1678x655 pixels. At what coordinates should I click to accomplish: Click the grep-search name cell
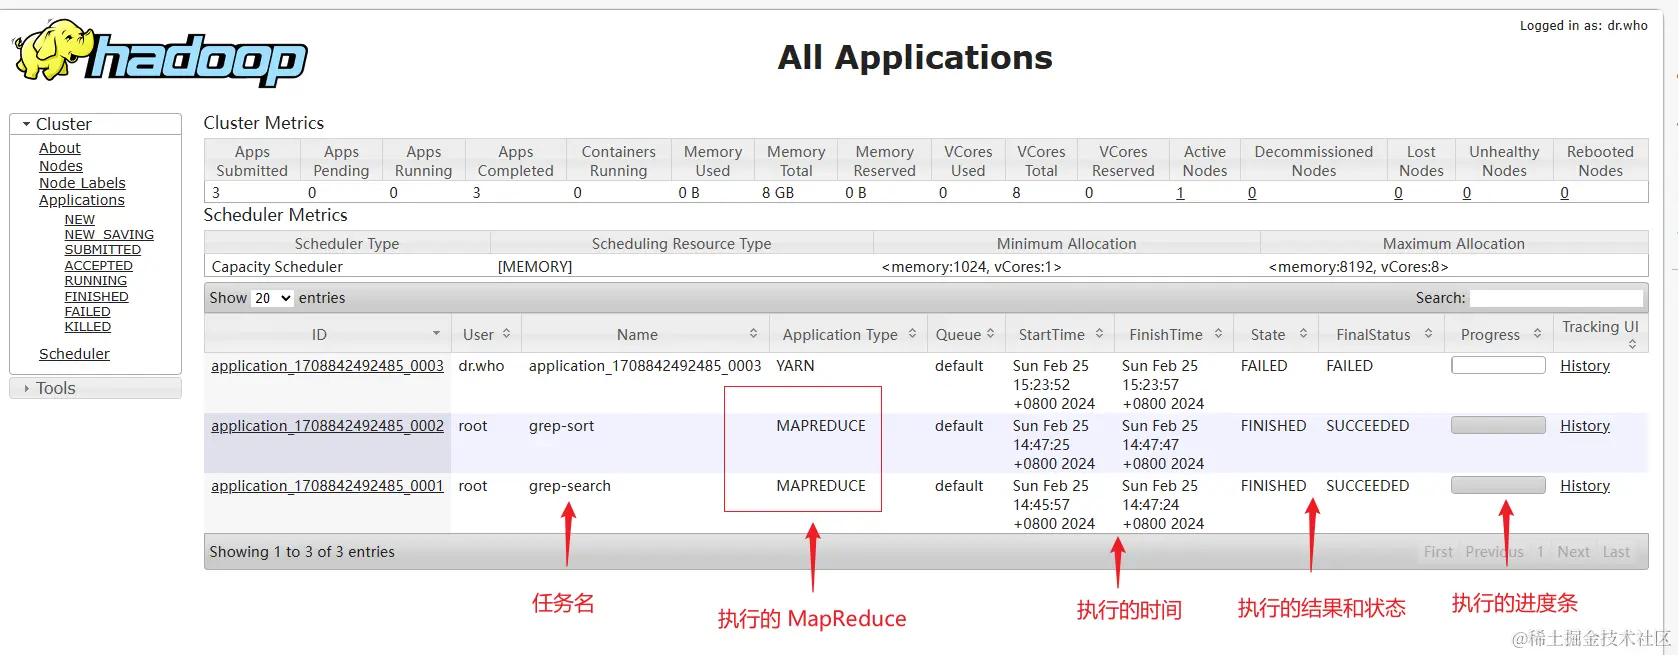click(x=569, y=486)
